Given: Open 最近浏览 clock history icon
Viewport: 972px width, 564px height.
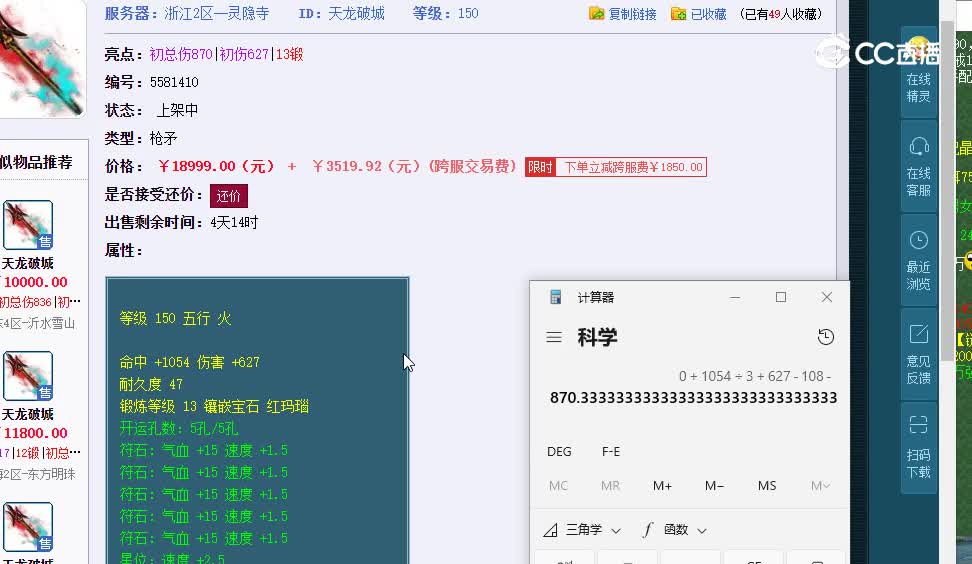Looking at the screenshot, I should tap(919, 240).
